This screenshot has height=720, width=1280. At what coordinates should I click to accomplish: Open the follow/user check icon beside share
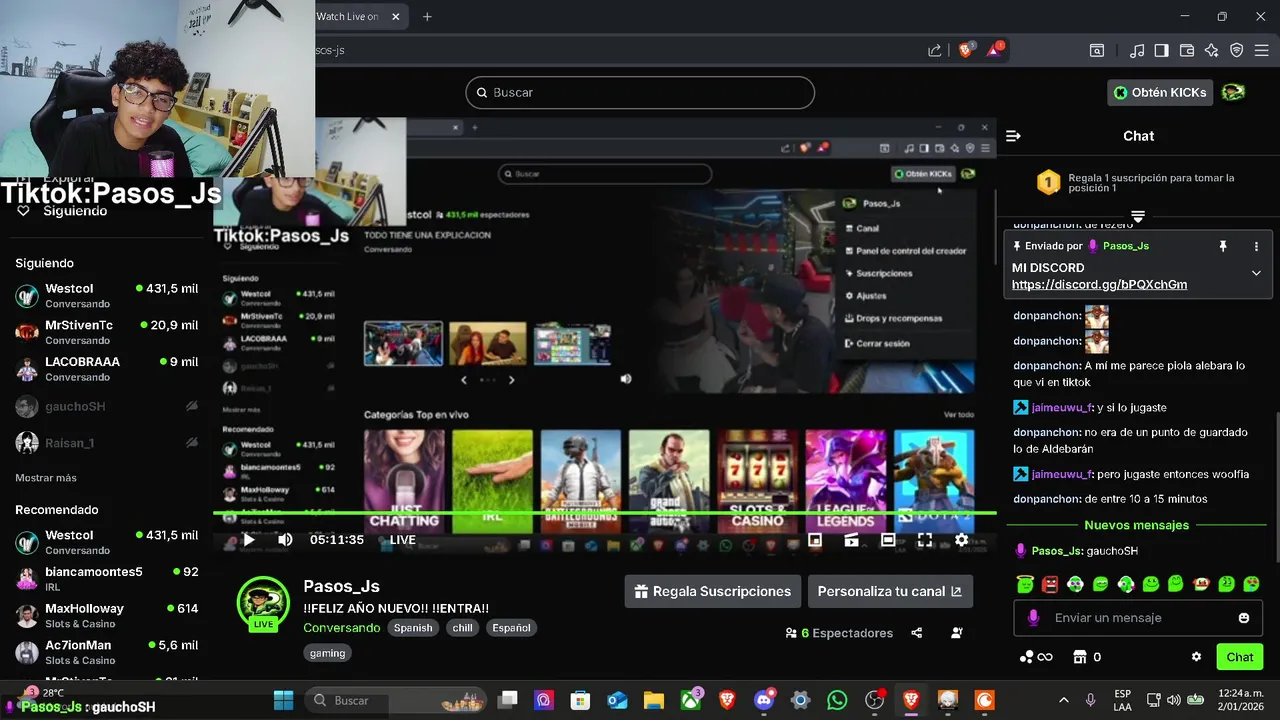[x=957, y=633]
